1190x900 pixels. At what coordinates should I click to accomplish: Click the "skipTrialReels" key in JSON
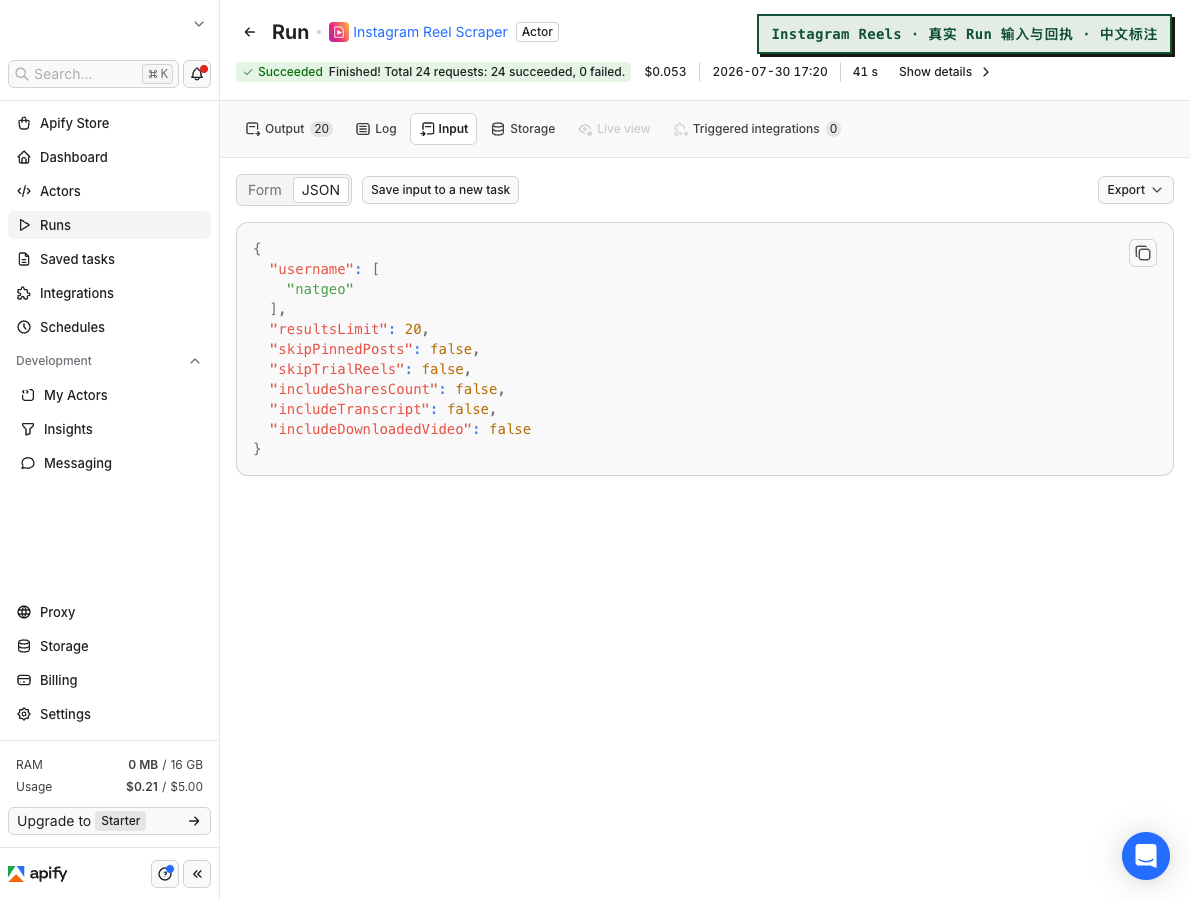(x=337, y=370)
